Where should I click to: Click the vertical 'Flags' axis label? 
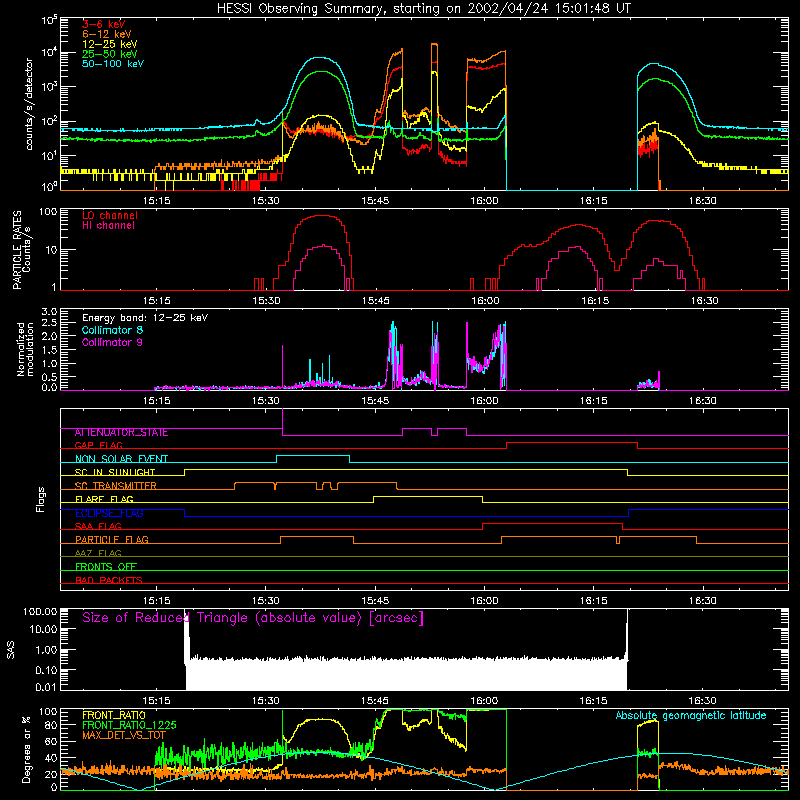coord(40,499)
